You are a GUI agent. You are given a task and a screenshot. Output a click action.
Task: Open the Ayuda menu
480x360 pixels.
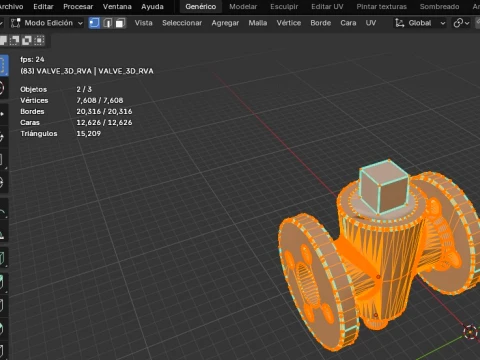(152, 7)
